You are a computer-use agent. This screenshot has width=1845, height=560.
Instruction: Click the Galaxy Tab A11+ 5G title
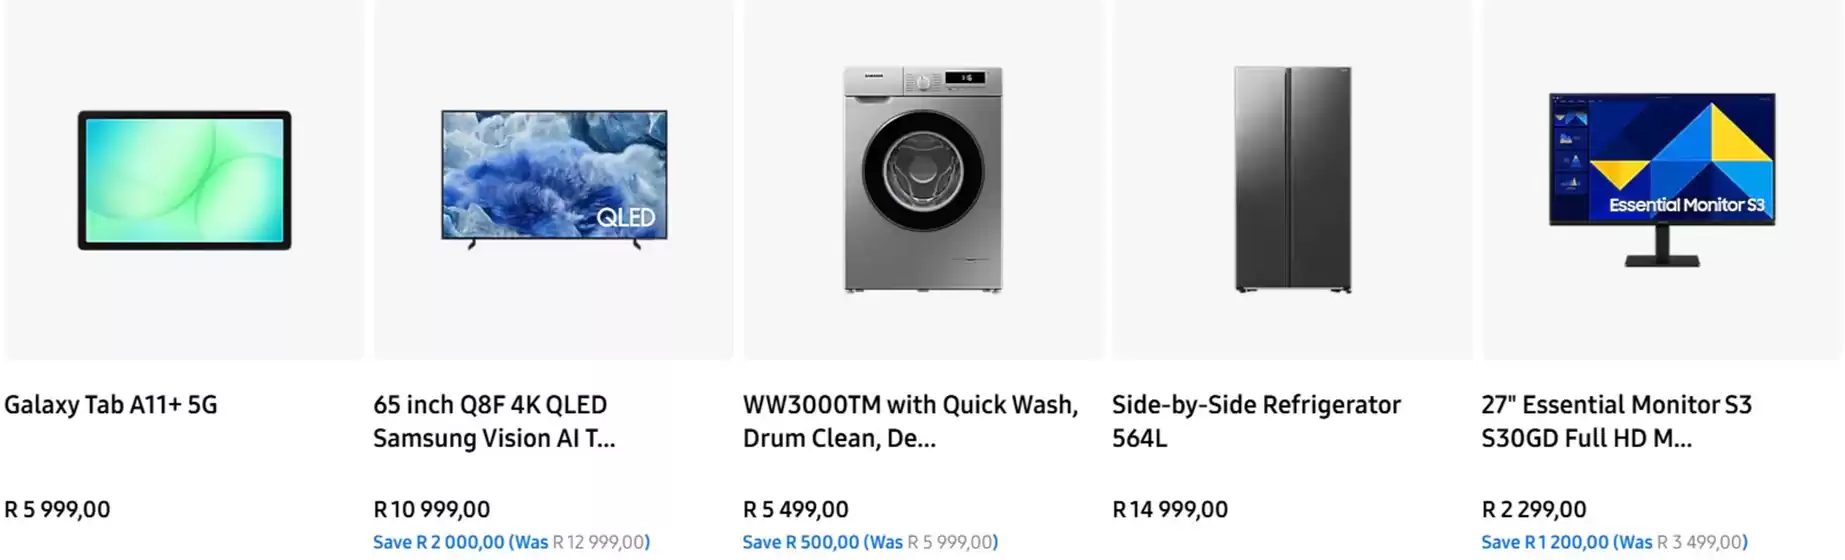click(x=111, y=405)
